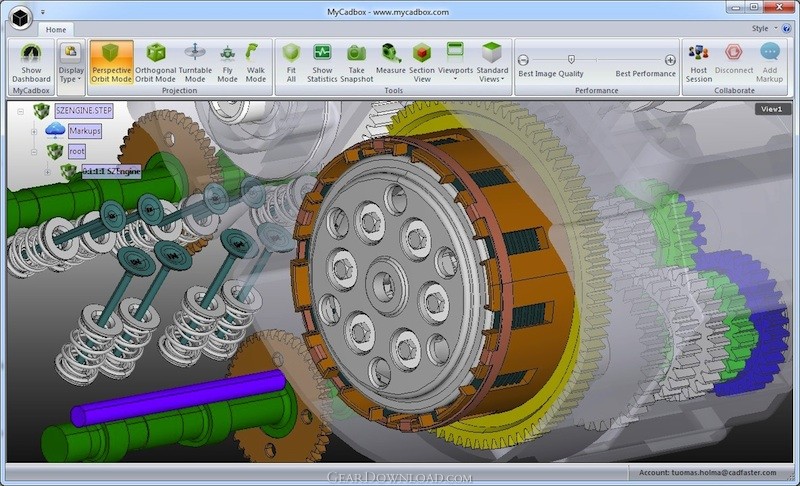Click plus icon for Best Performance

670,60
